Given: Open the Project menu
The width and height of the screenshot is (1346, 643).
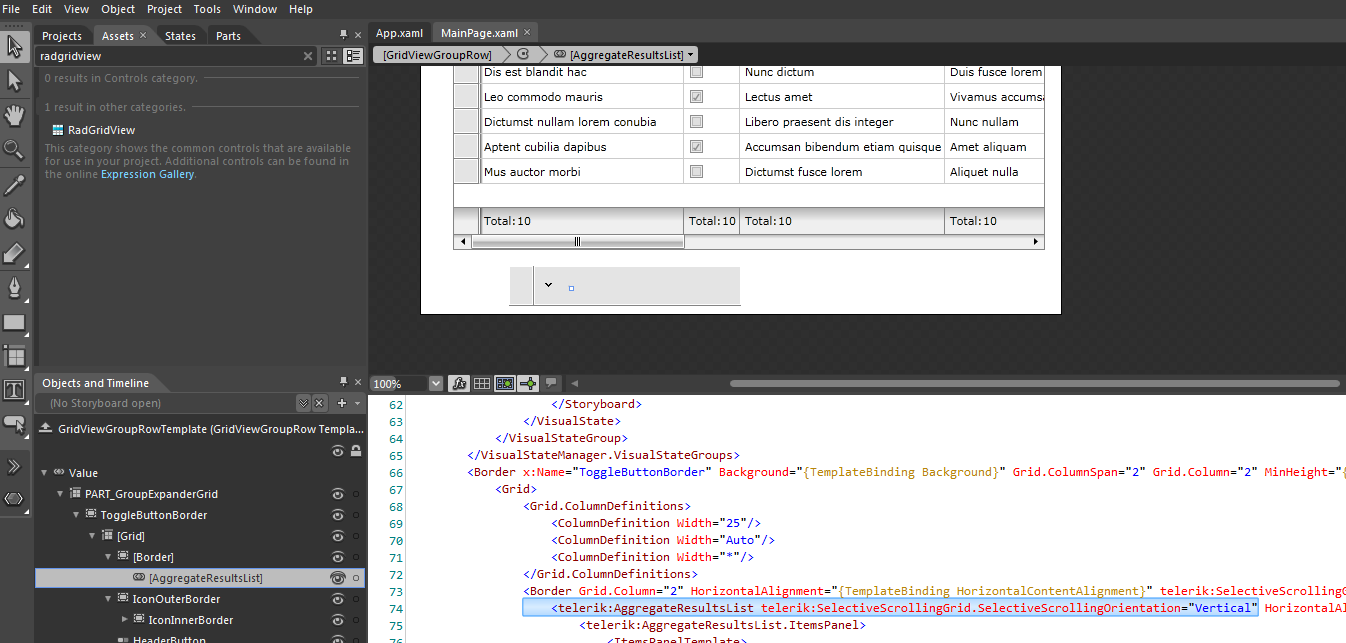Looking at the screenshot, I should 164,9.
